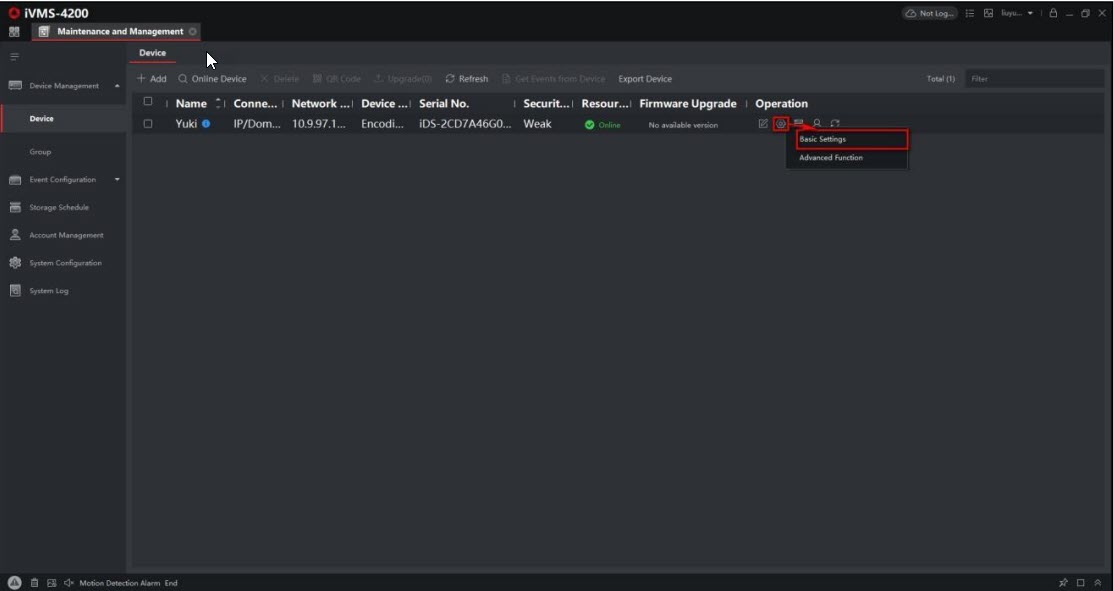This screenshot has height=591, width=1114.
Task: Check the select-all checkbox in table header
Action: click(x=148, y=102)
